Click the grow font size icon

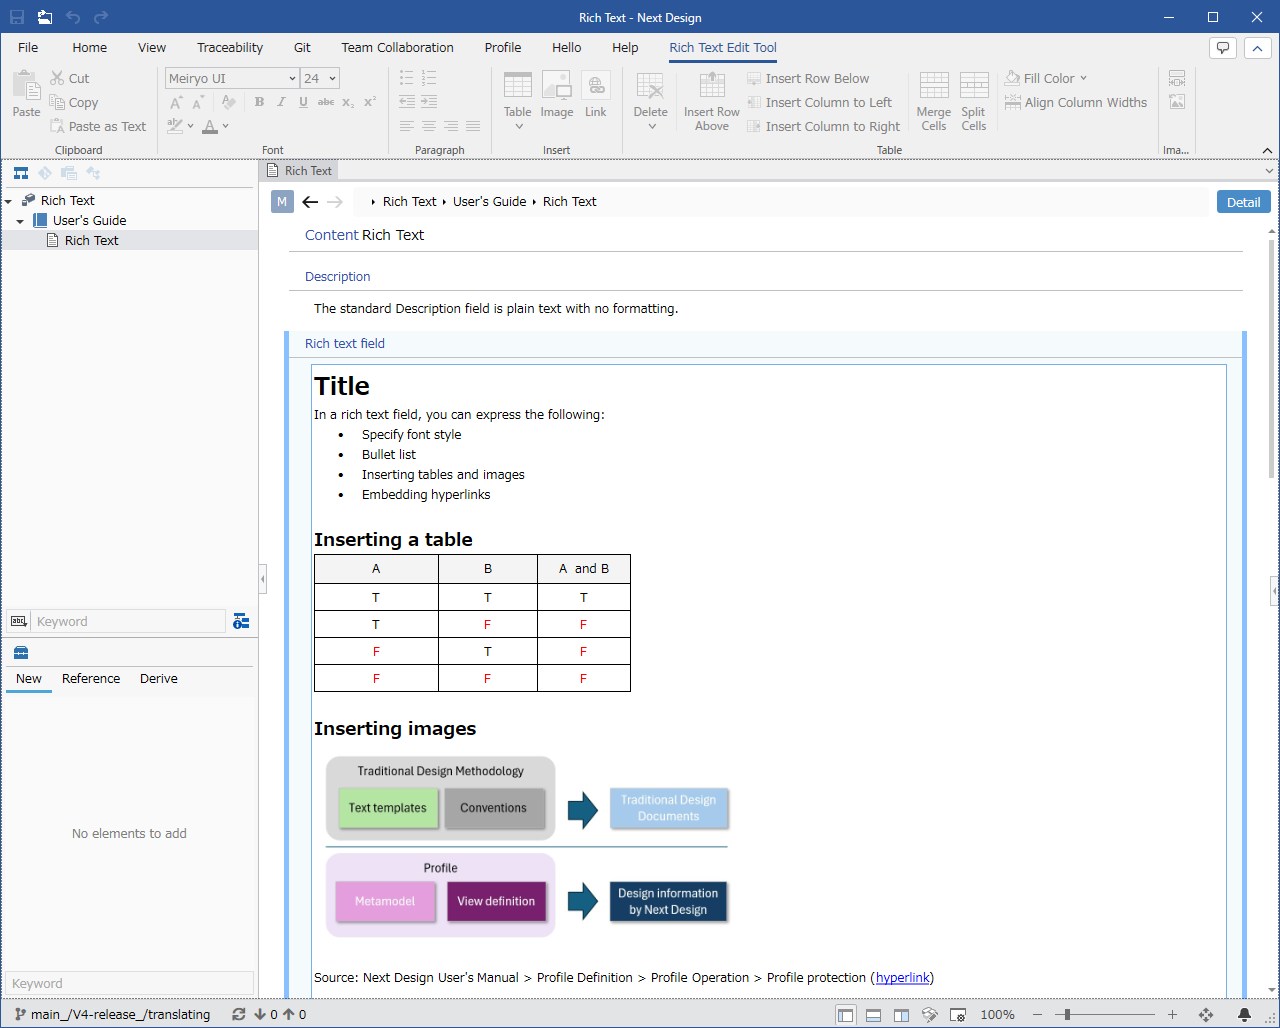(x=177, y=102)
